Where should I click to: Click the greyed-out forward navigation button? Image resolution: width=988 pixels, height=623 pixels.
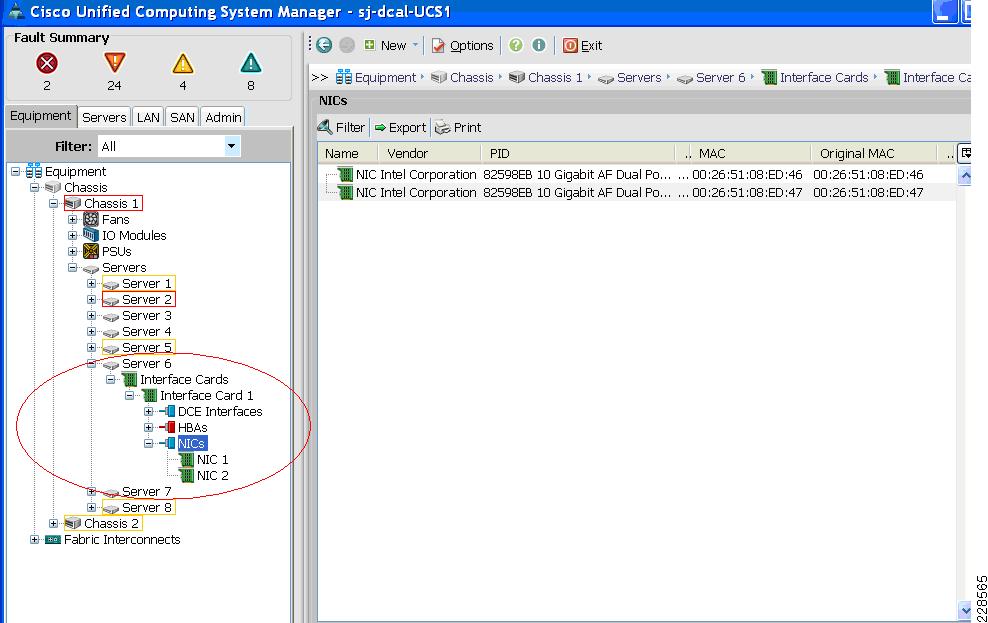click(347, 45)
